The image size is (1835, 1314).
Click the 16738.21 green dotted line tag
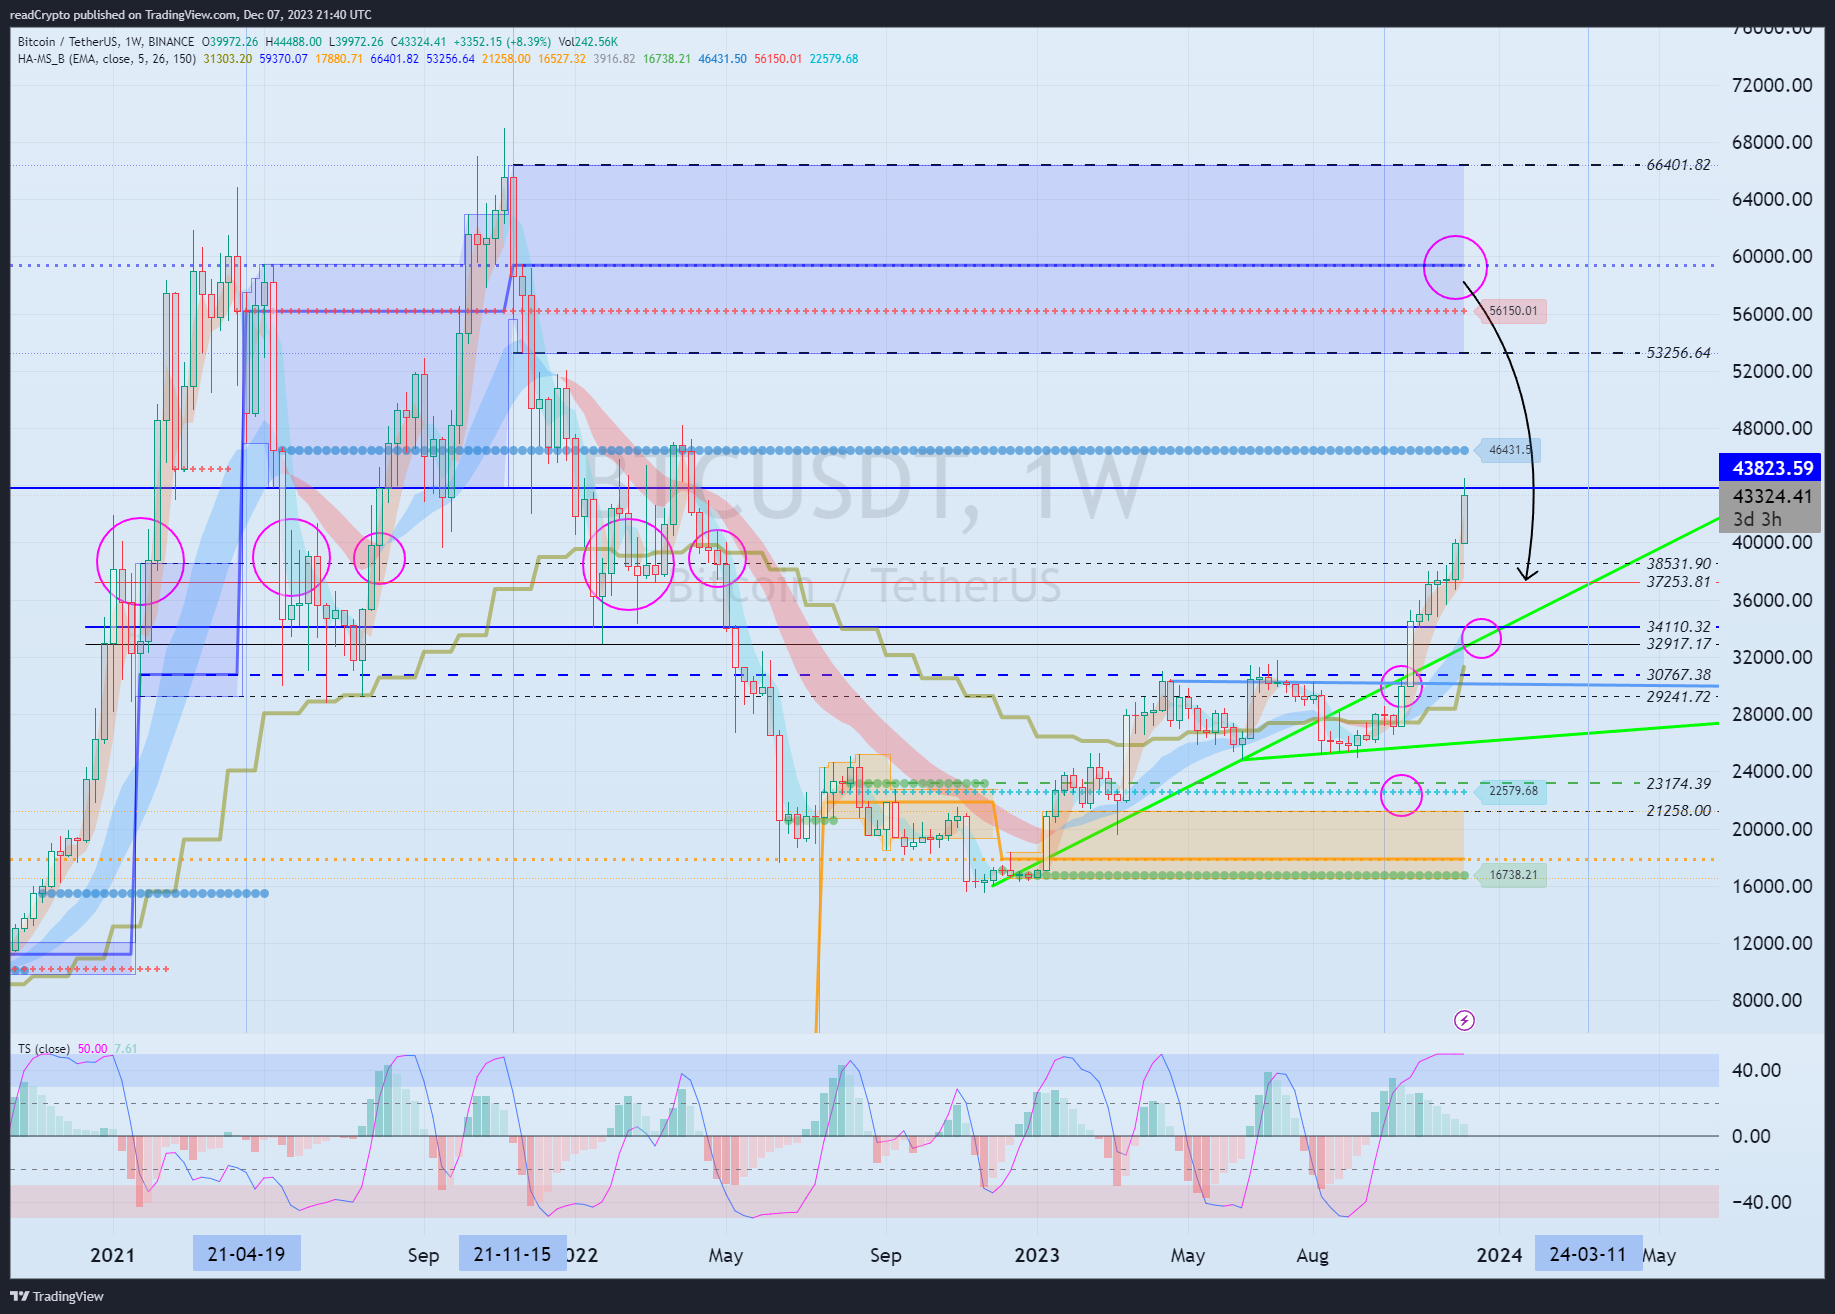click(x=1513, y=875)
